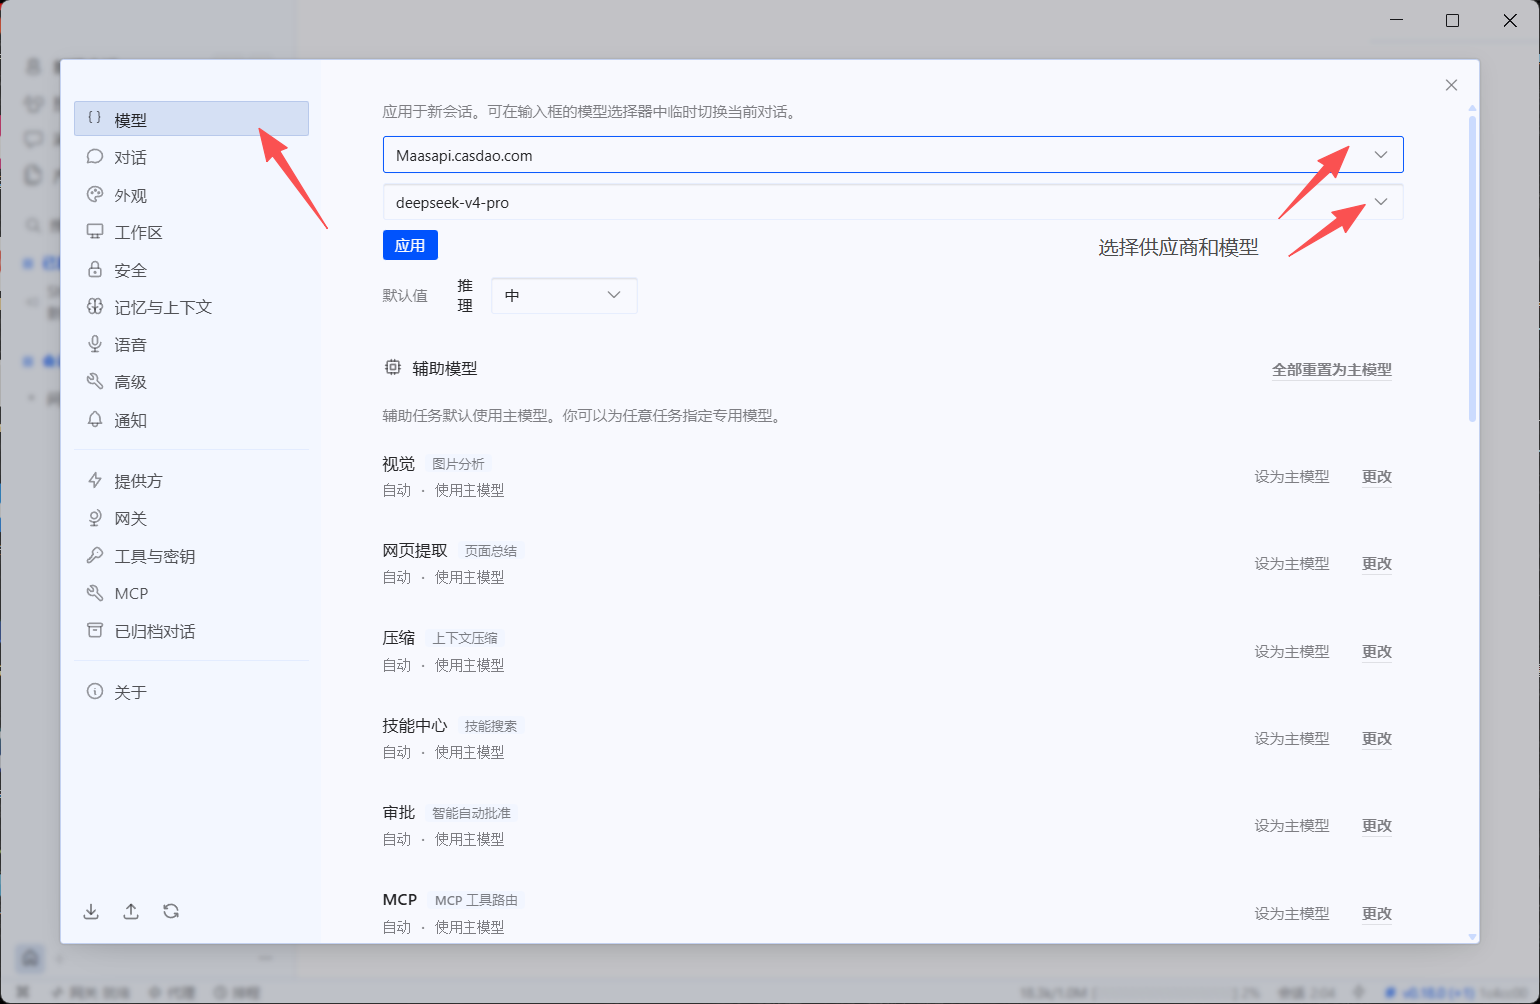Click the upload icon at sidebar bottom
The image size is (1540, 1004).
click(x=131, y=911)
